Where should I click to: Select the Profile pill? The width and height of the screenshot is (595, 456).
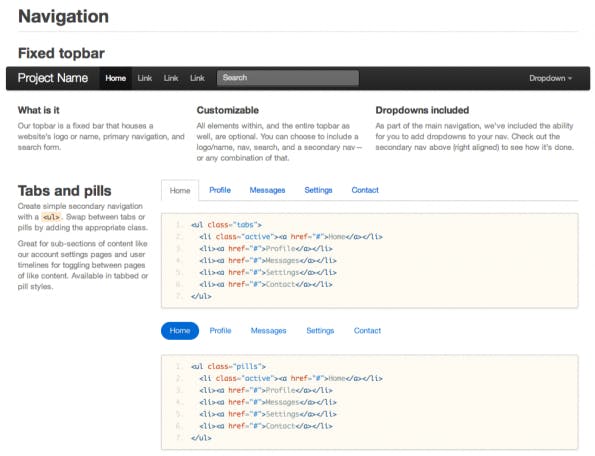pos(220,331)
